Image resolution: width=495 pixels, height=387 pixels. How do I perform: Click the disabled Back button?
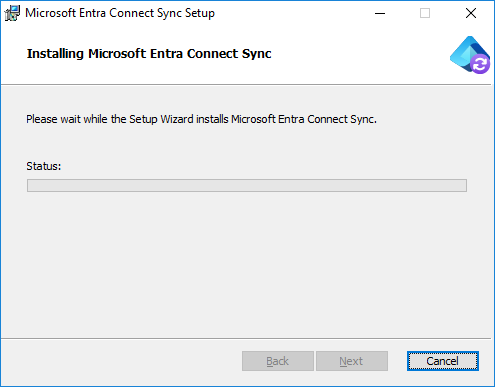point(278,361)
